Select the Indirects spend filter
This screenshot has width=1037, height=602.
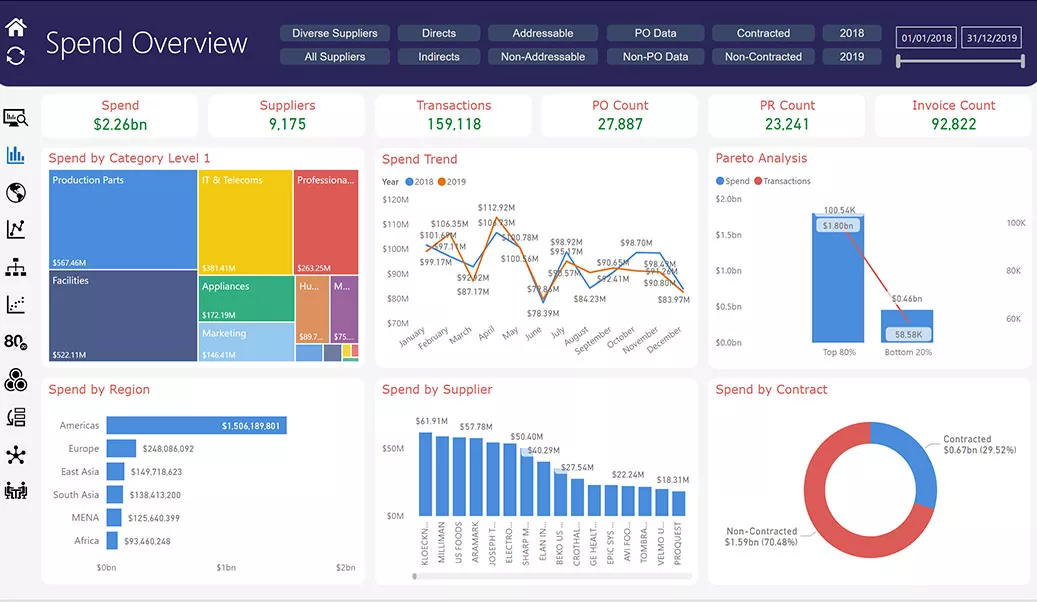[438, 56]
